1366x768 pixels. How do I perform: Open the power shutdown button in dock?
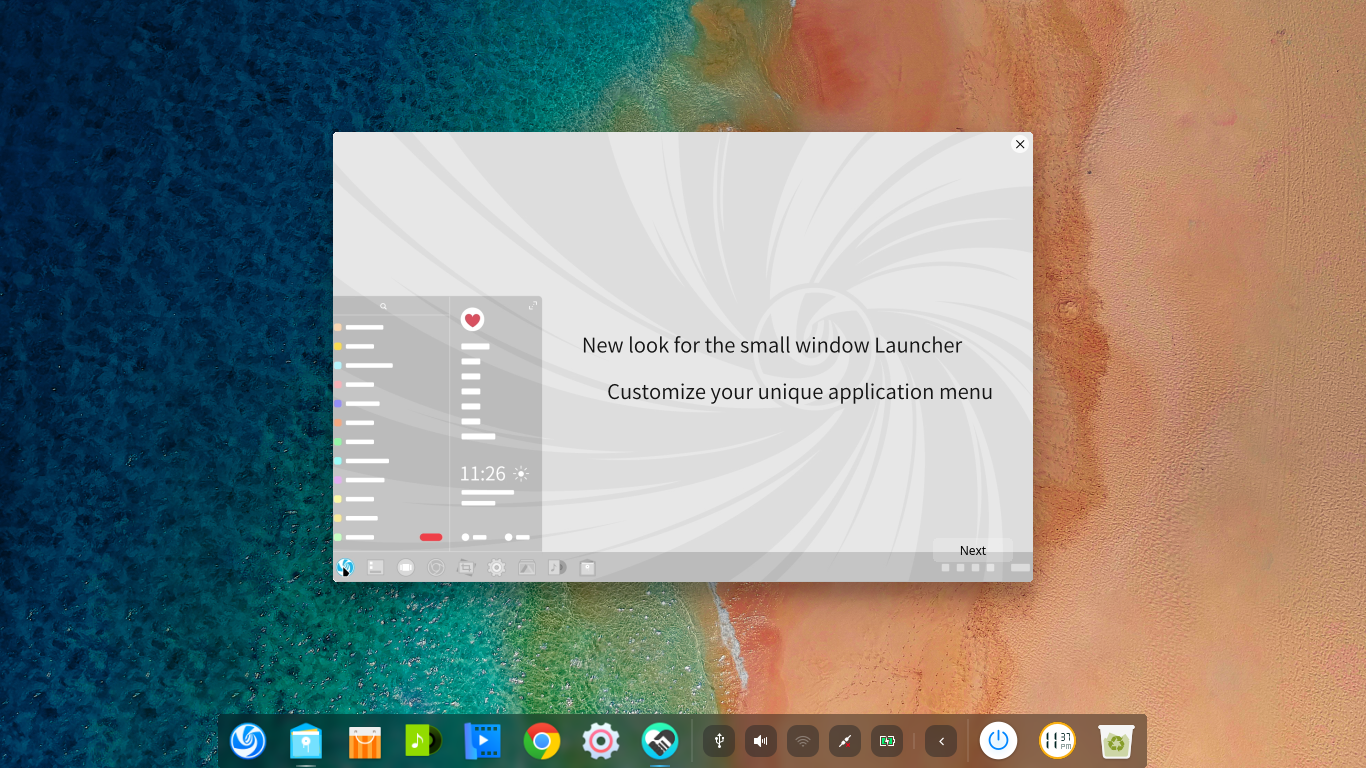pyautogui.click(x=998, y=741)
